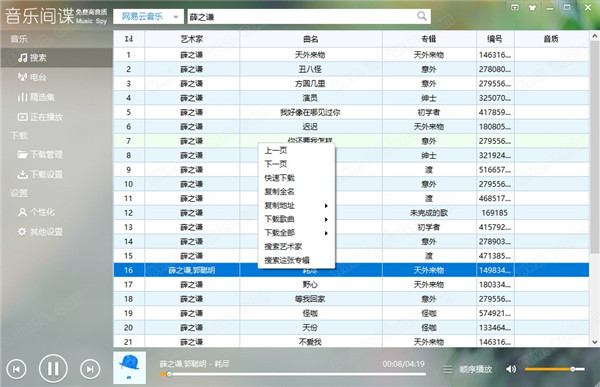Select the song 迟迟
The image size is (600, 387).
tap(310, 127)
